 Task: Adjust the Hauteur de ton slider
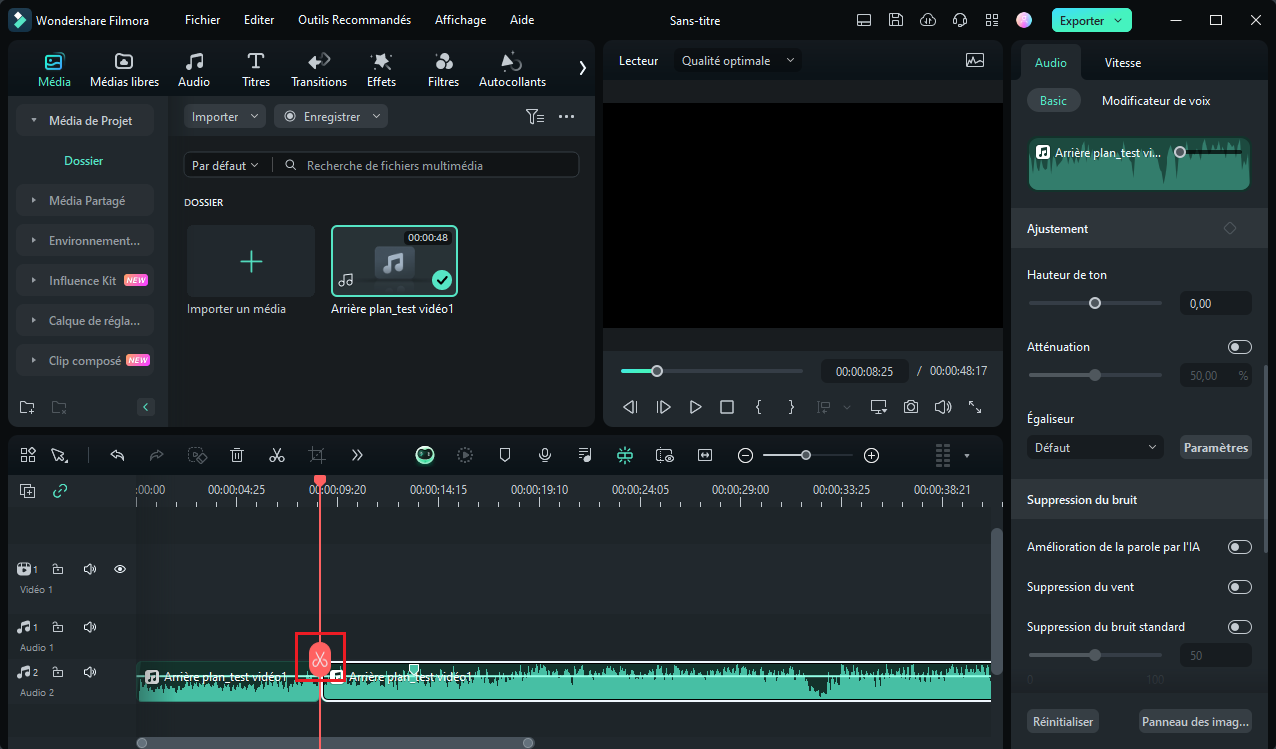1095,303
